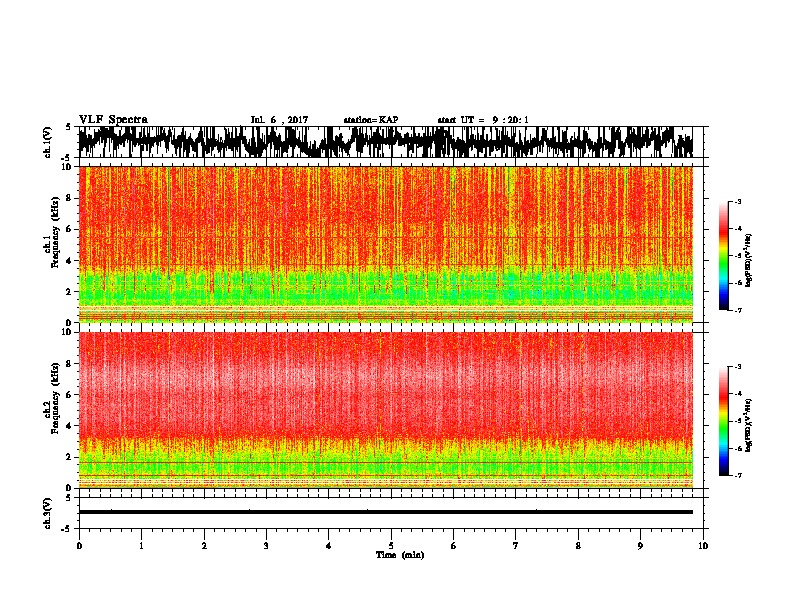
Task: Click inside the ch.1 frequency spectrogram panel
Action: pos(385,244)
